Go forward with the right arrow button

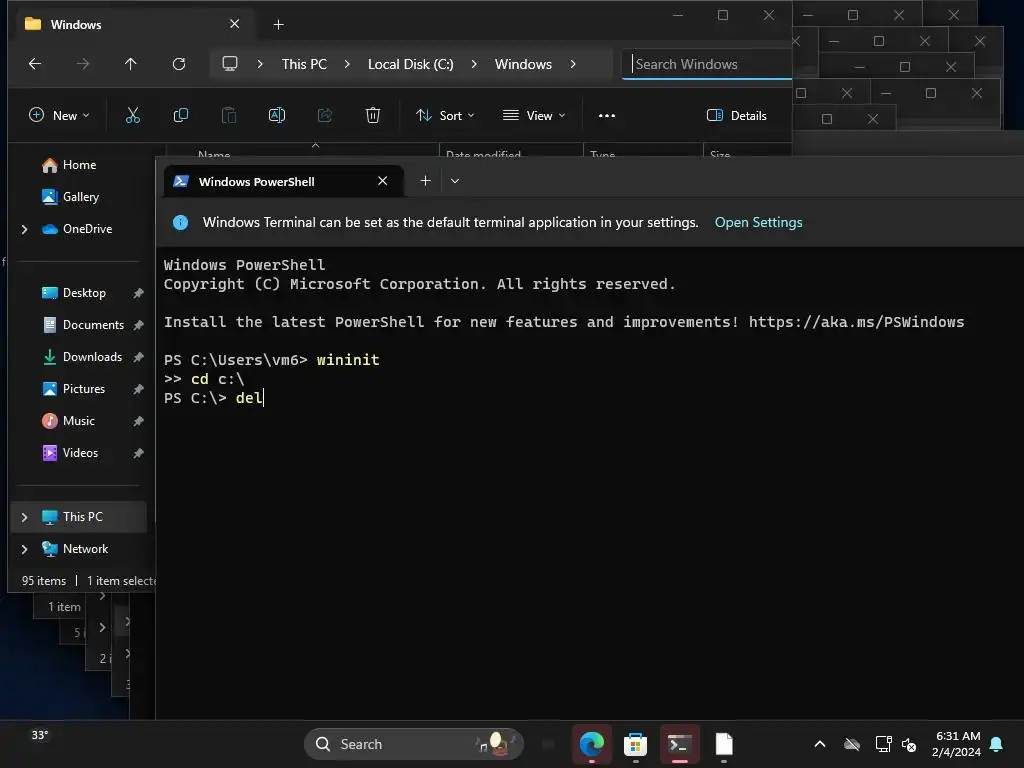click(82, 64)
